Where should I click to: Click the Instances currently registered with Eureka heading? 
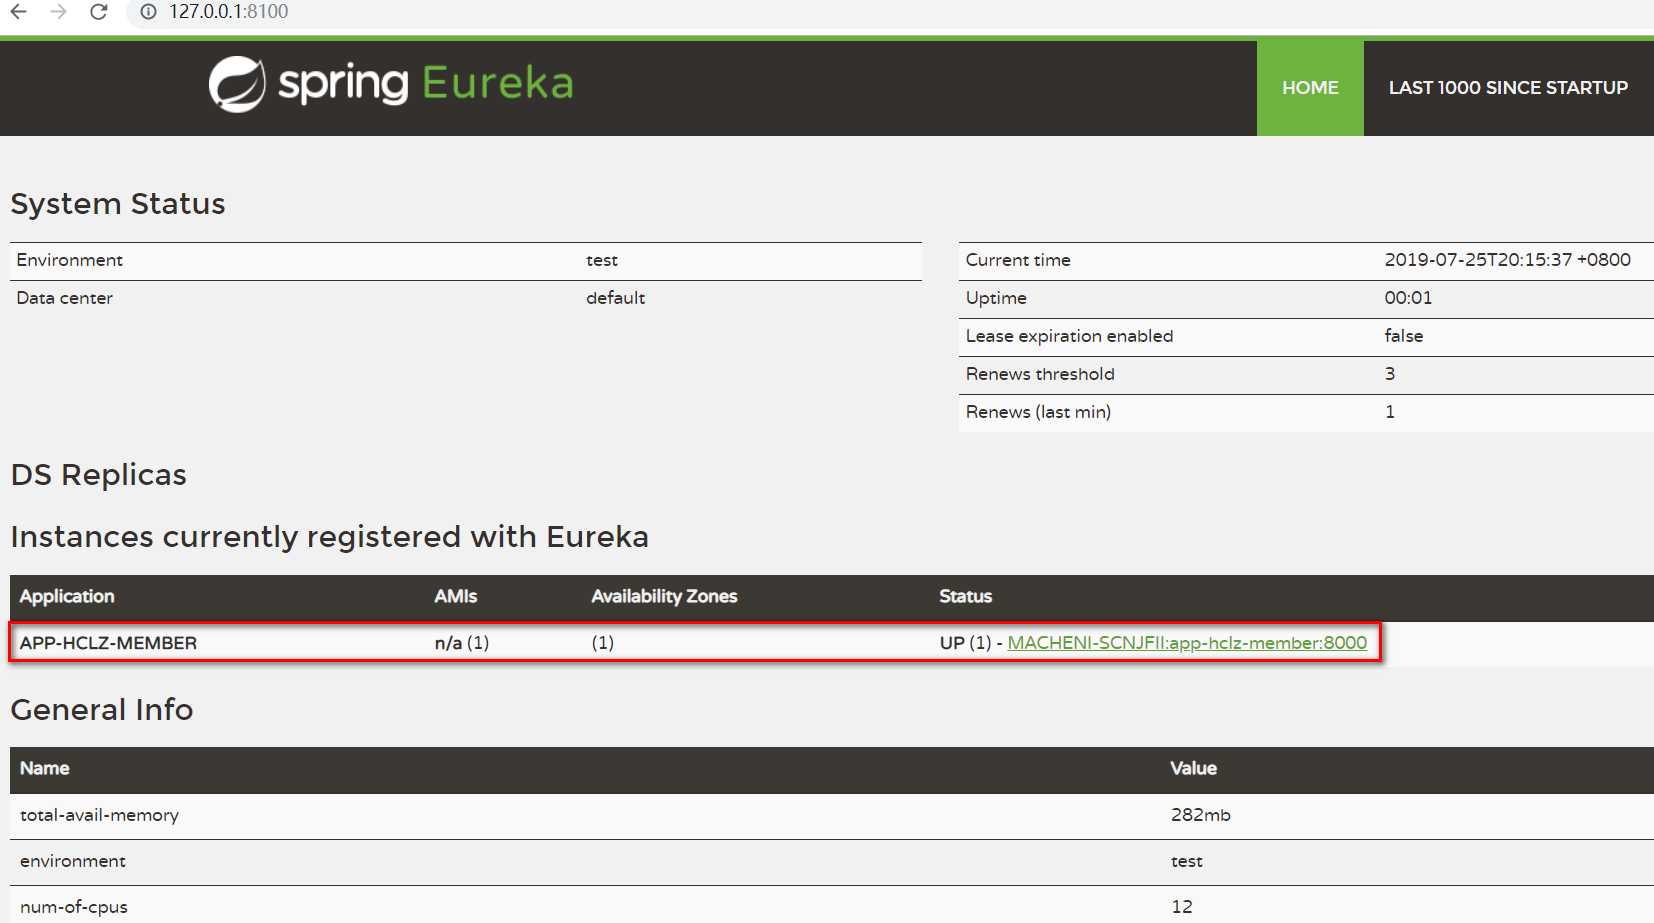click(x=329, y=537)
